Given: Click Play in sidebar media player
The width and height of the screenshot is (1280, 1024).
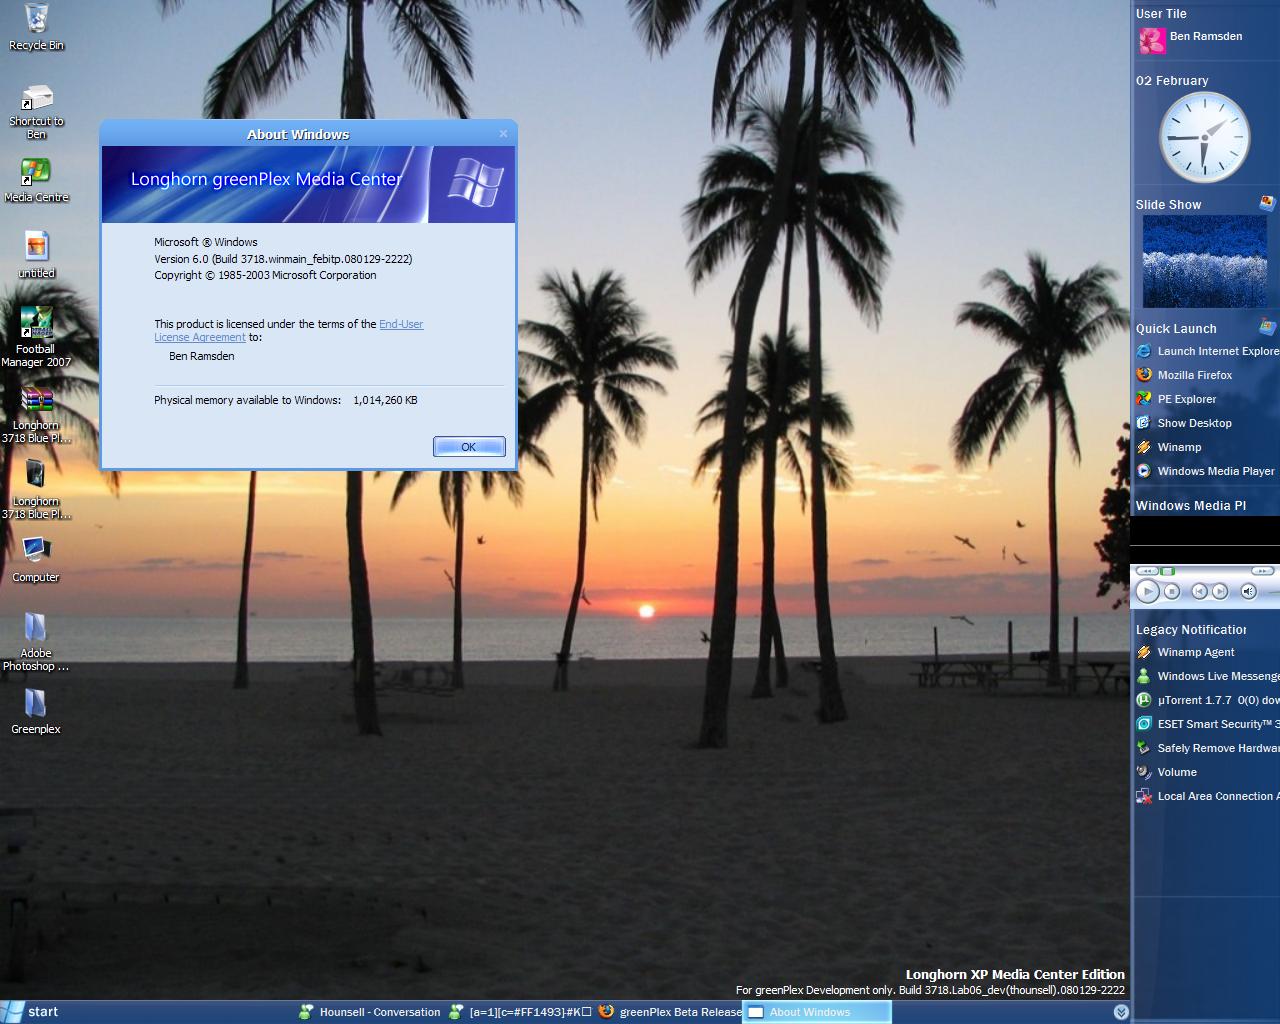Looking at the screenshot, I should click(1148, 591).
